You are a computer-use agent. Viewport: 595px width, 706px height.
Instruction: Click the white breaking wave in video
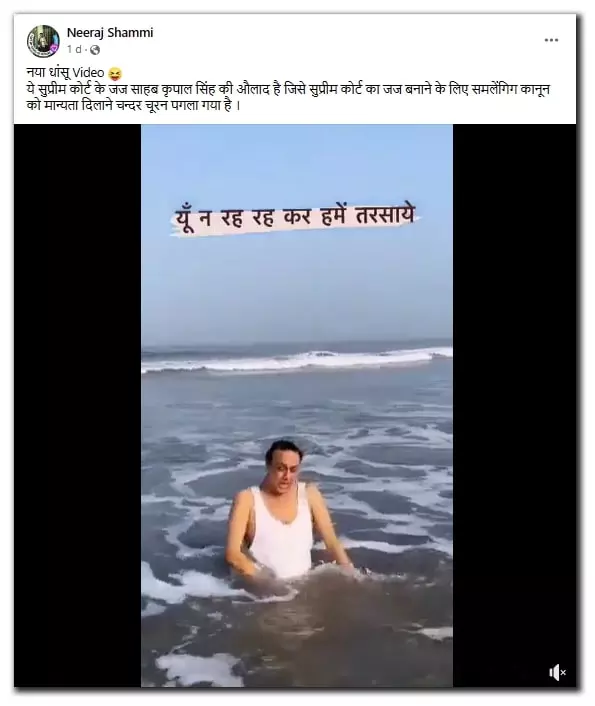[x=297, y=360]
